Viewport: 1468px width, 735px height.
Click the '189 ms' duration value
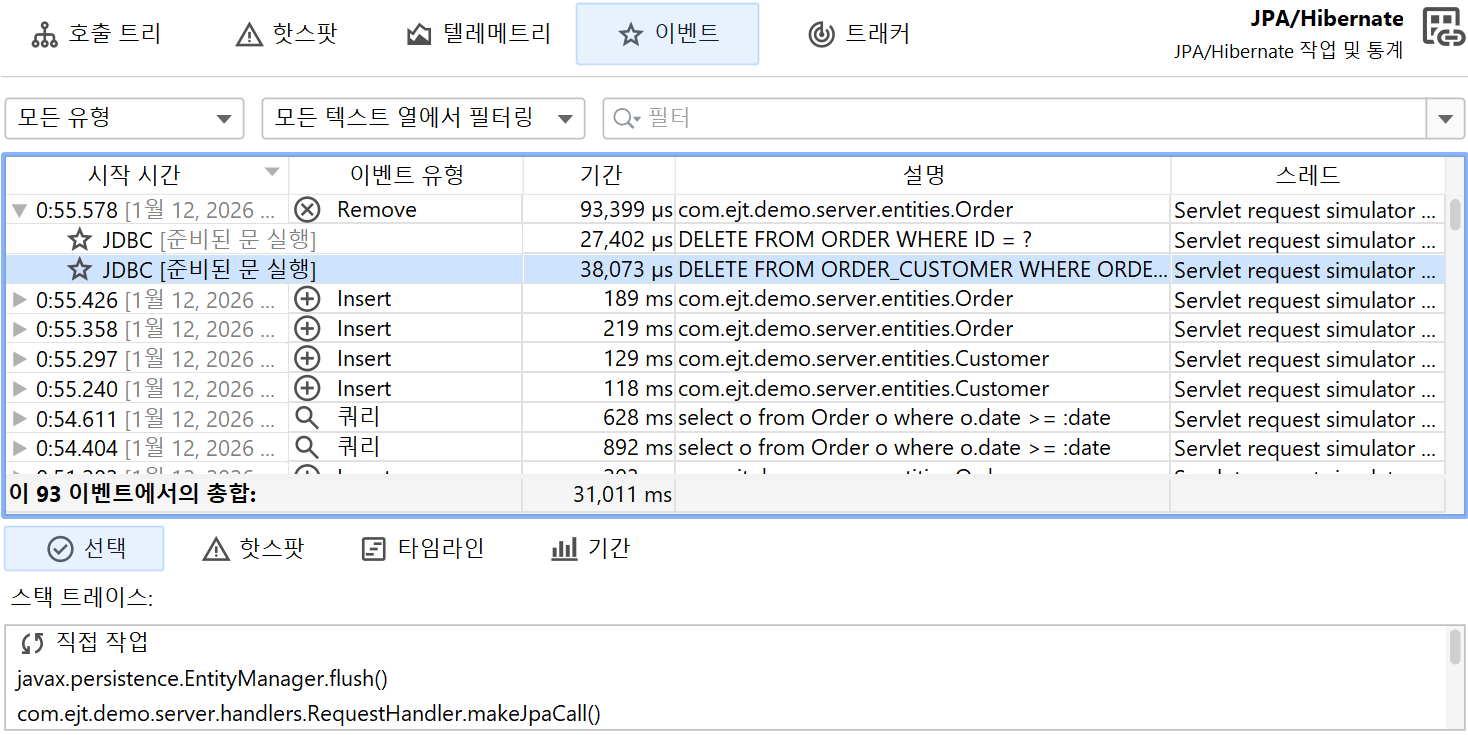coord(638,299)
